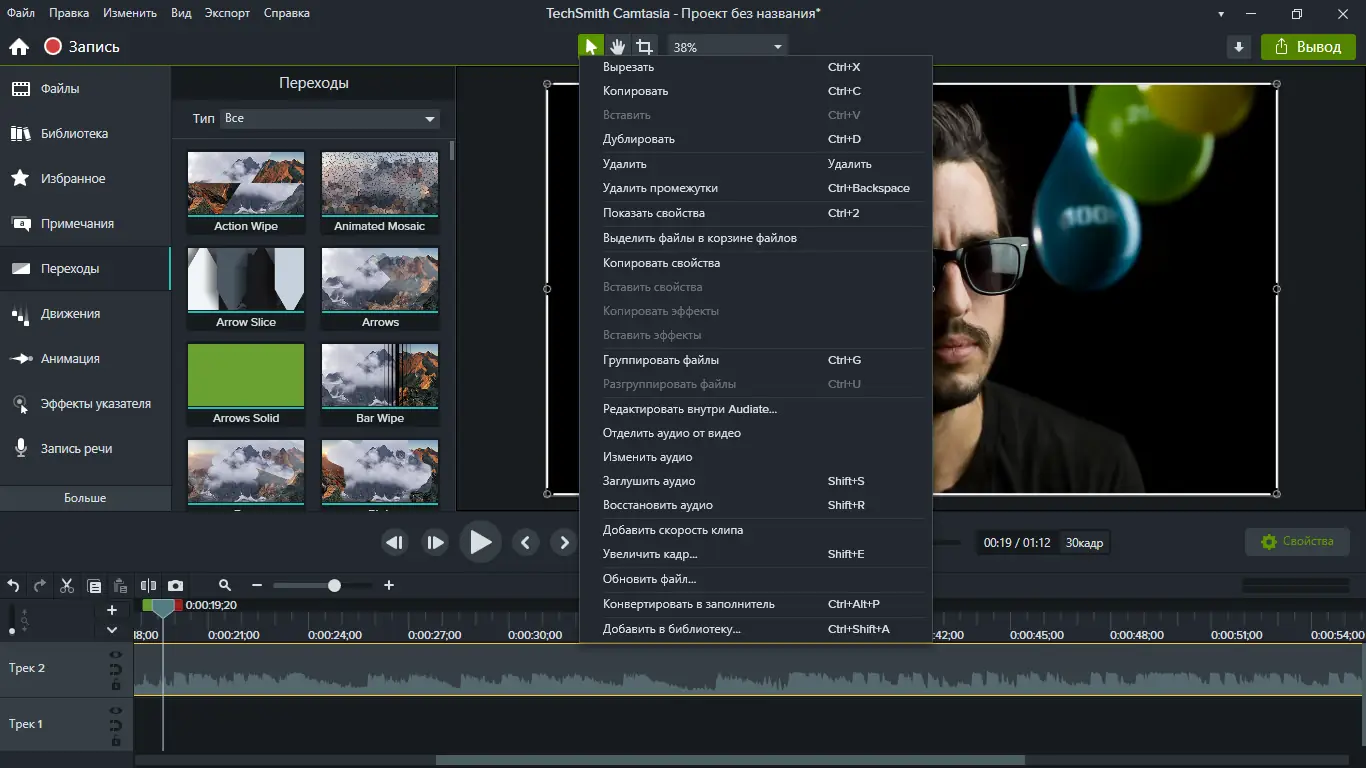Expand track options chevron below add-track plus
This screenshot has height=768, width=1366.
[x=112, y=630]
